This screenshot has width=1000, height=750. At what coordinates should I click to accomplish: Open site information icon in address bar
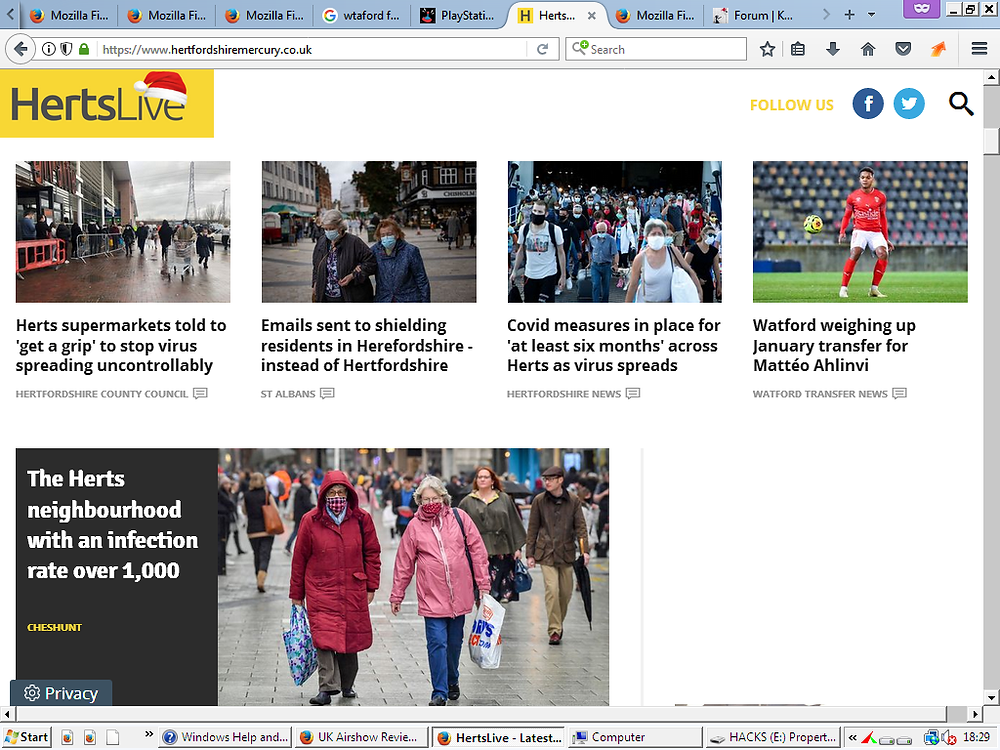(x=49, y=49)
